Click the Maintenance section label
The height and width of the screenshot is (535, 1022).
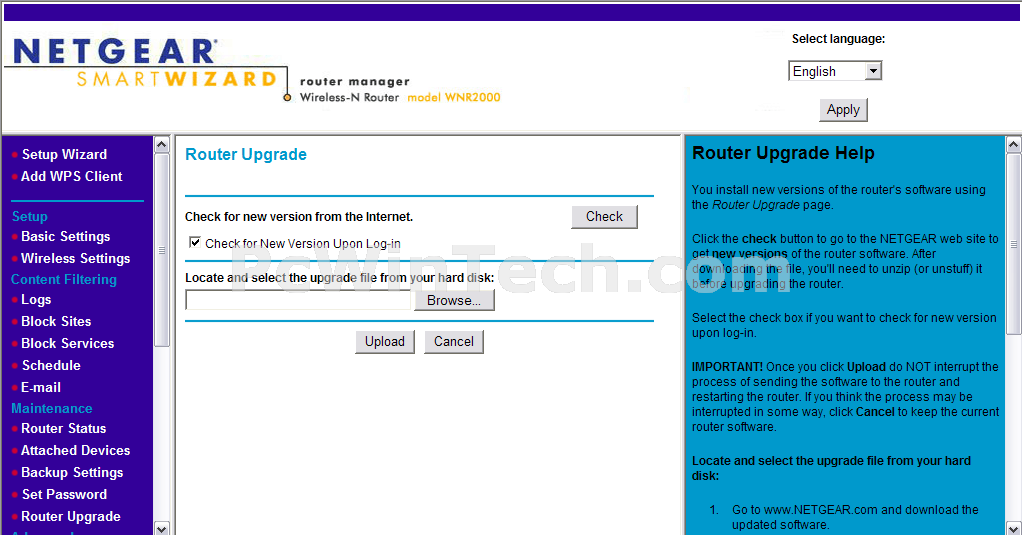(x=51, y=409)
